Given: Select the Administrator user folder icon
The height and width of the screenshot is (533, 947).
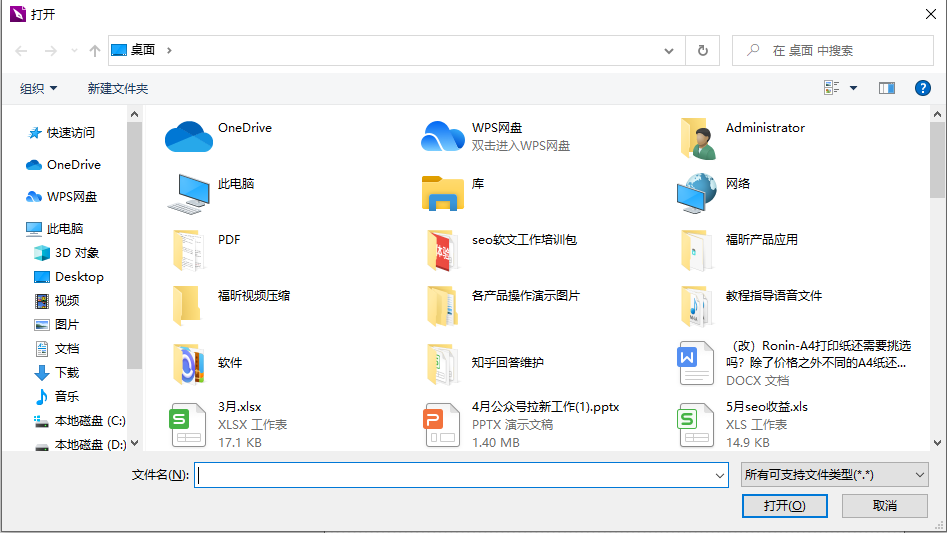Looking at the screenshot, I should pos(698,138).
